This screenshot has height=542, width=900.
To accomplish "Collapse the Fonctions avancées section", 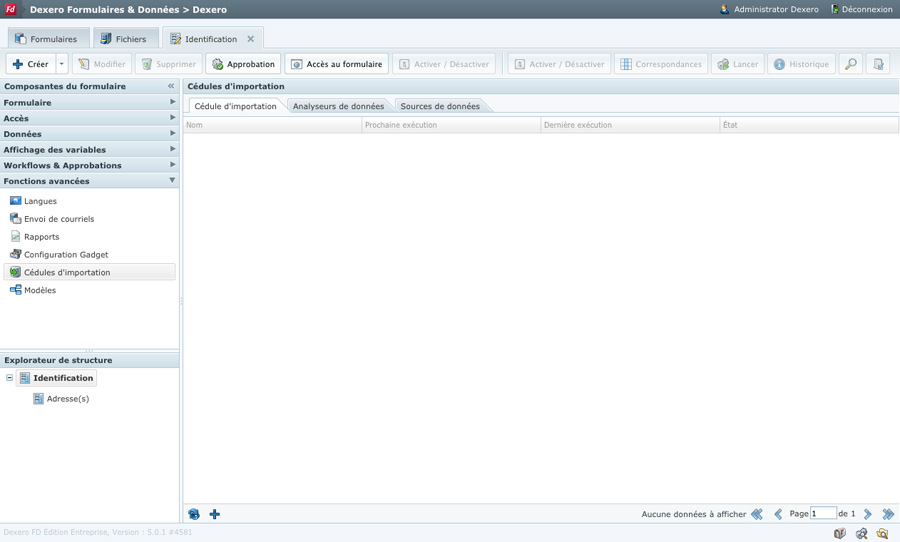I will 172,181.
